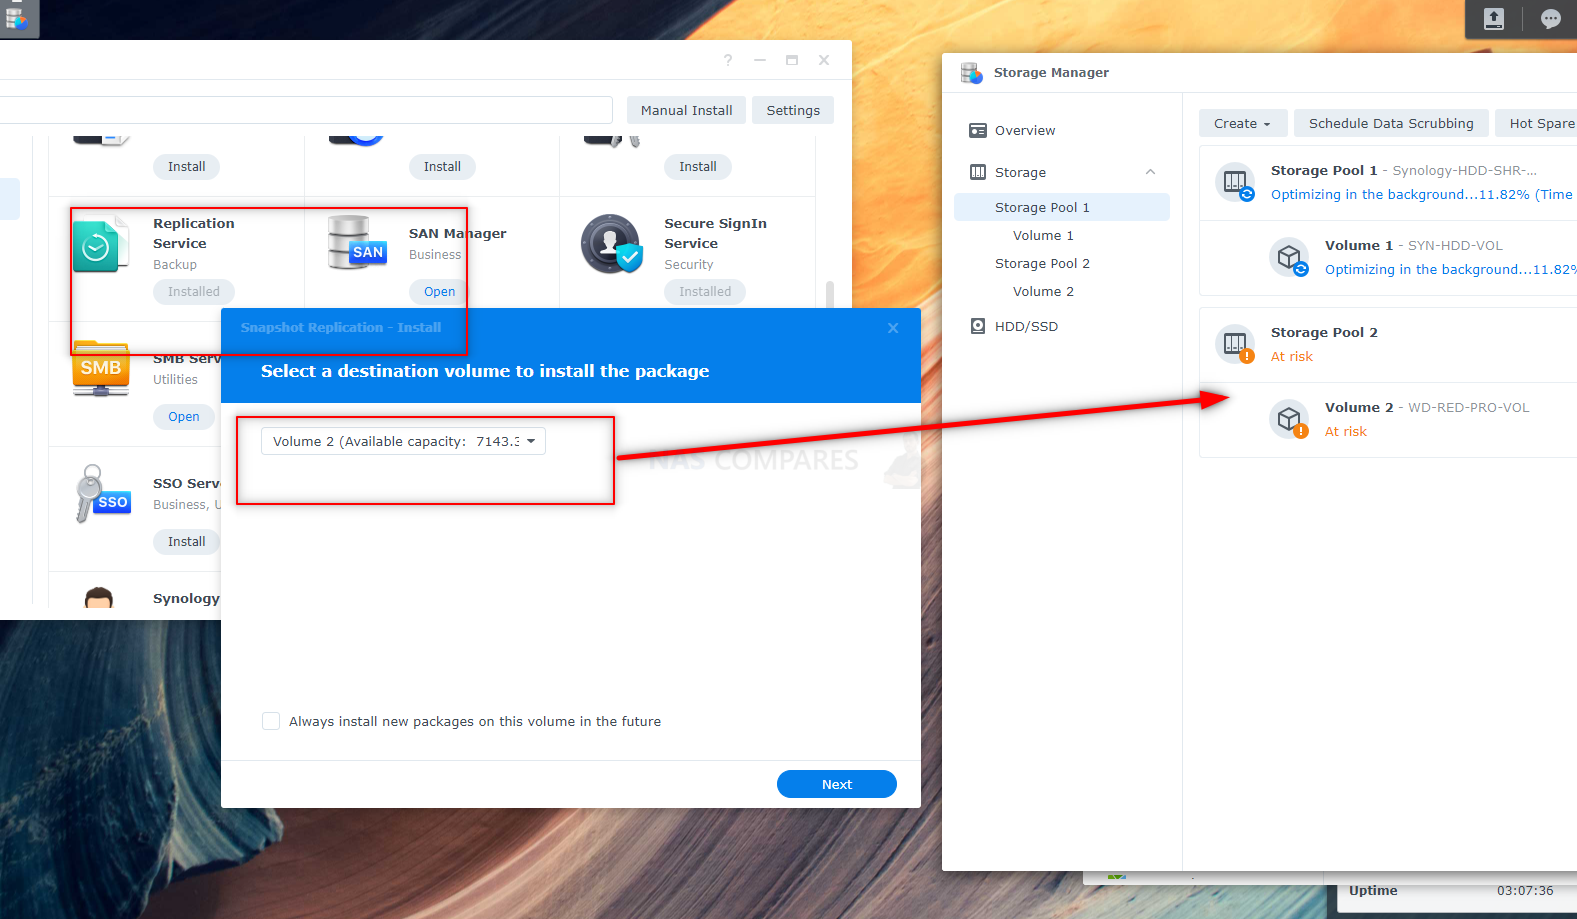The height and width of the screenshot is (919, 1577).
Task: Click the Storage sidebar section icon
Action: pos(978,172)
